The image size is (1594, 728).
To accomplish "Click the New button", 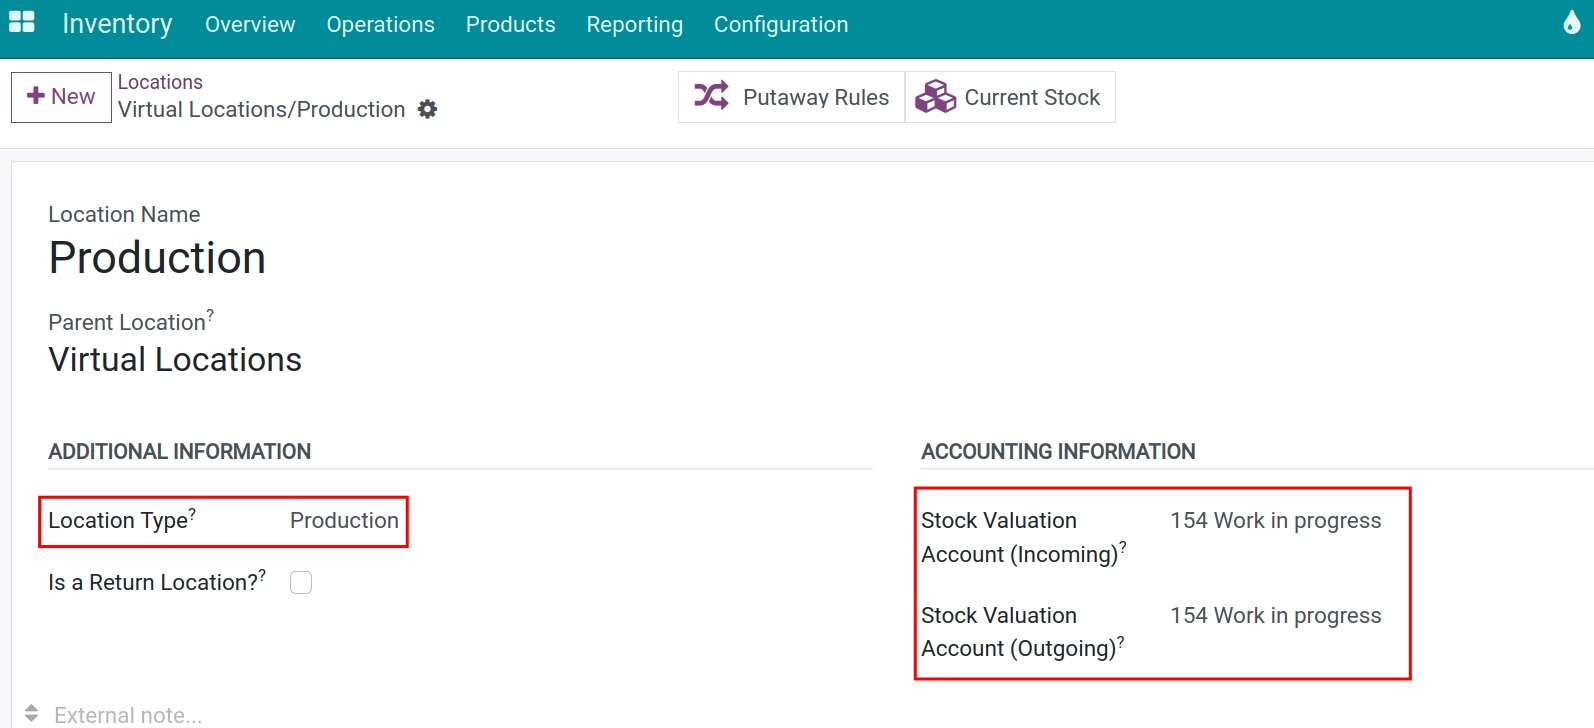I will 61,97.
